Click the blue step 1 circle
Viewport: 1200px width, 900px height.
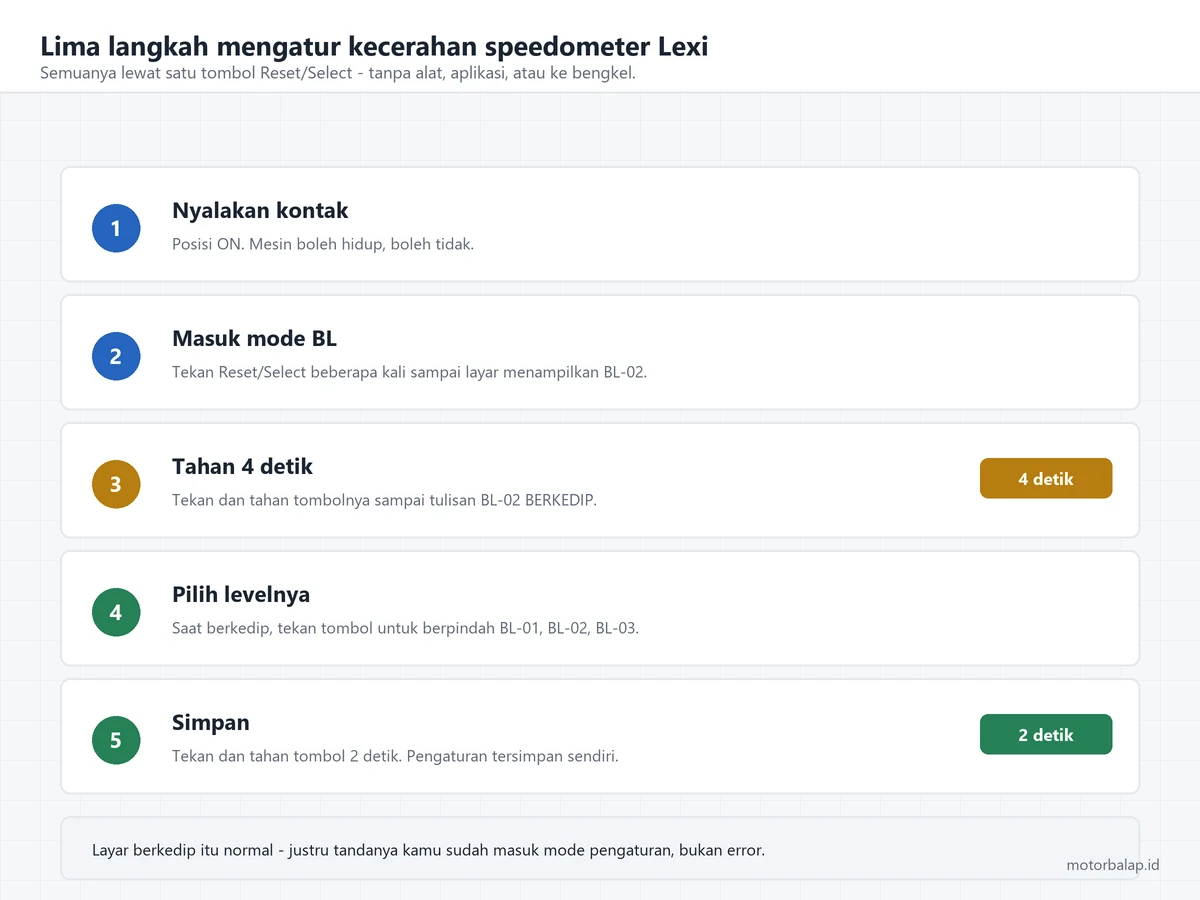[116, 228]
